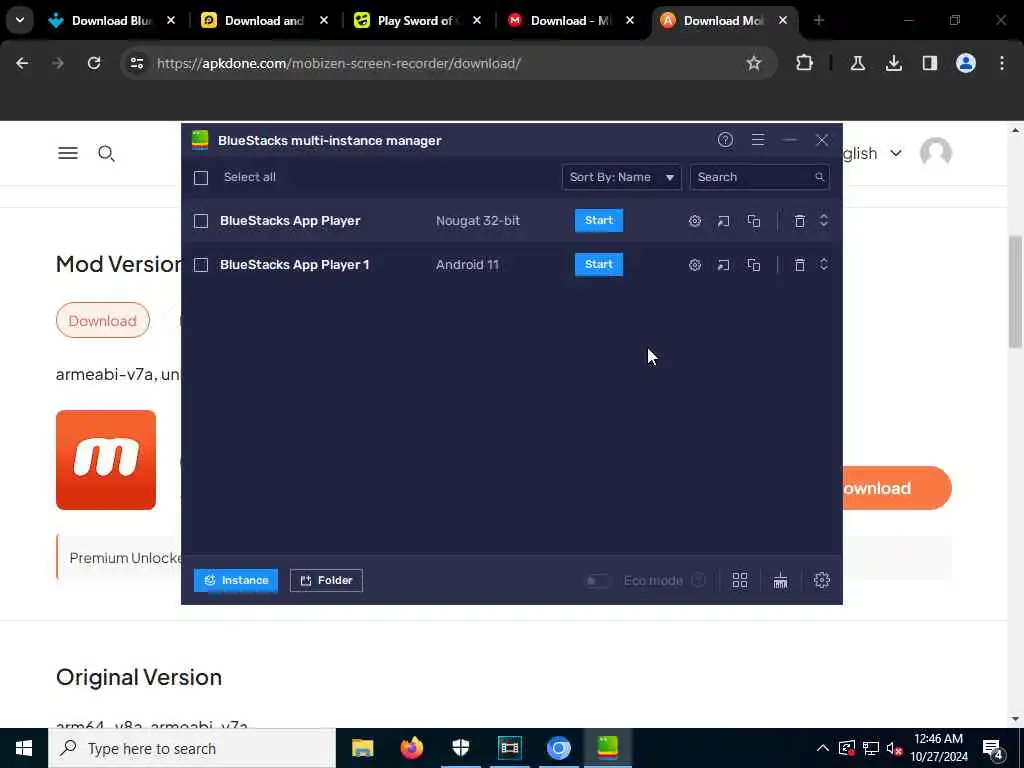1024x768 pixels.
Task: Start the Nougat 32-bit instance
Action: tap(599, 221)
